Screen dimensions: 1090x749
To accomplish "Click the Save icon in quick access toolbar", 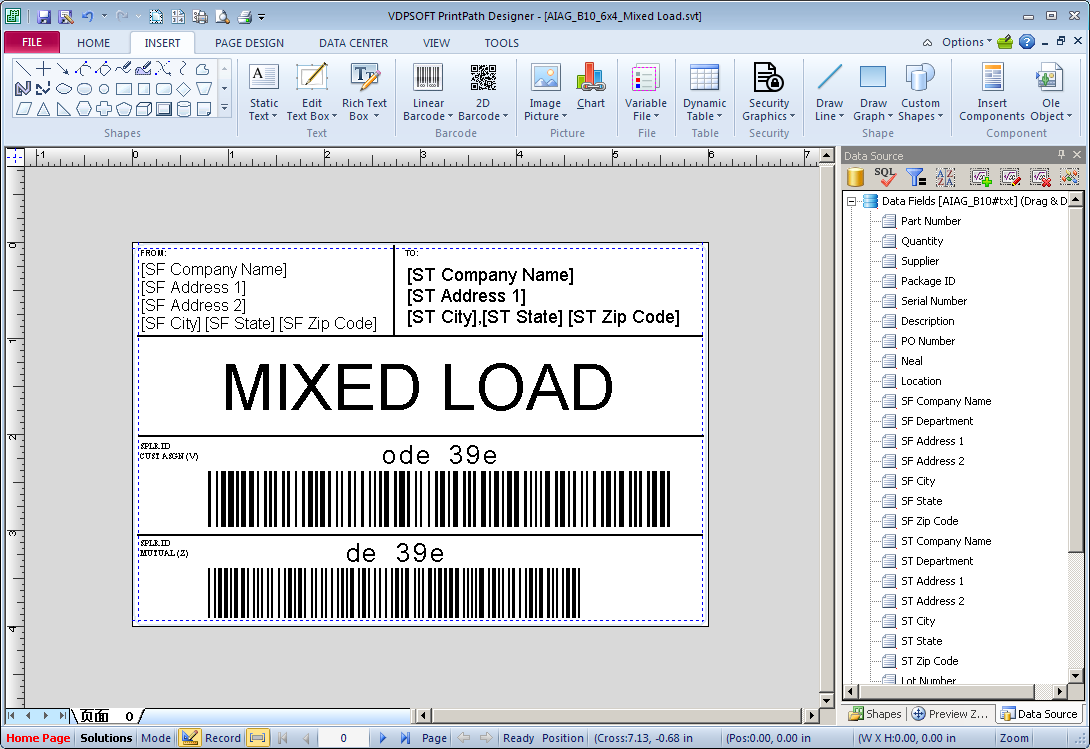I will pyautogui.click(x=44, y=17).
